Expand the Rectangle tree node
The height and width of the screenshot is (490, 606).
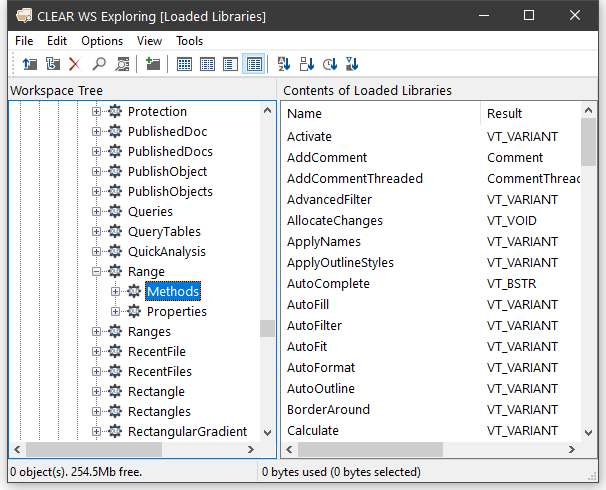pyautogui.click(x=97, y=392)
